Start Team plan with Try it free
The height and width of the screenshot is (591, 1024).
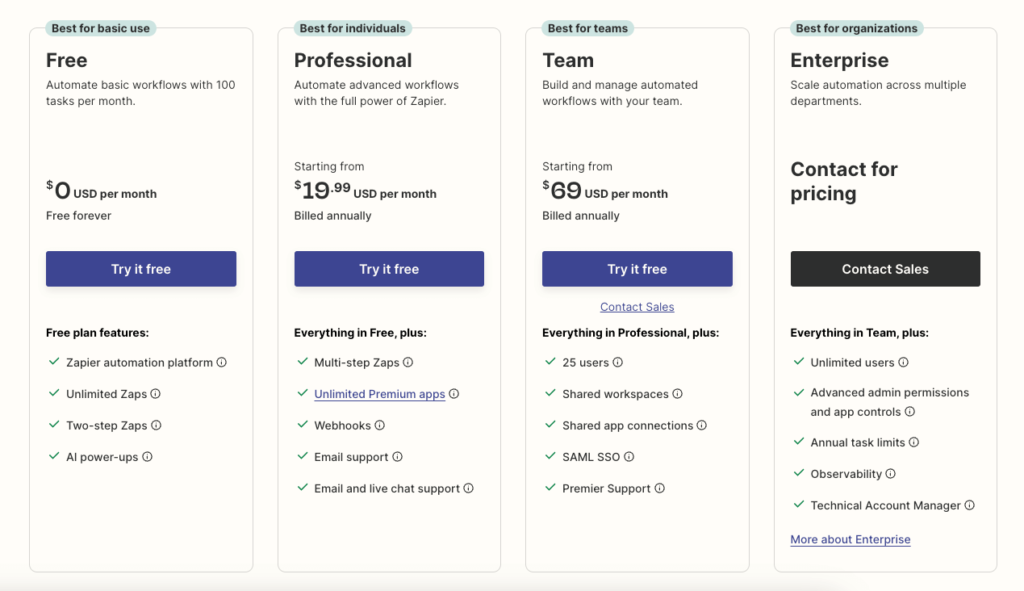pyautogui.click(x=637, y=269)
